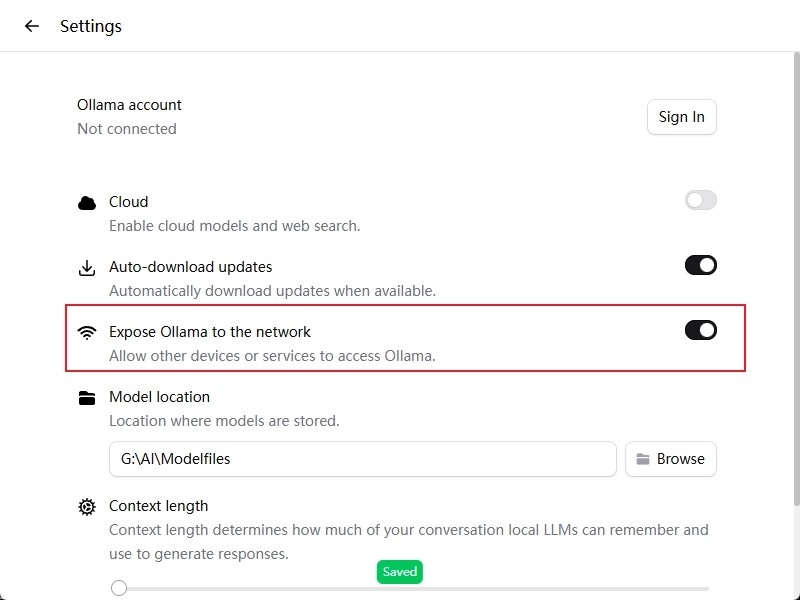Click the folder icon beside Model location
Viewport: 800px width, 600px height.
87,398
